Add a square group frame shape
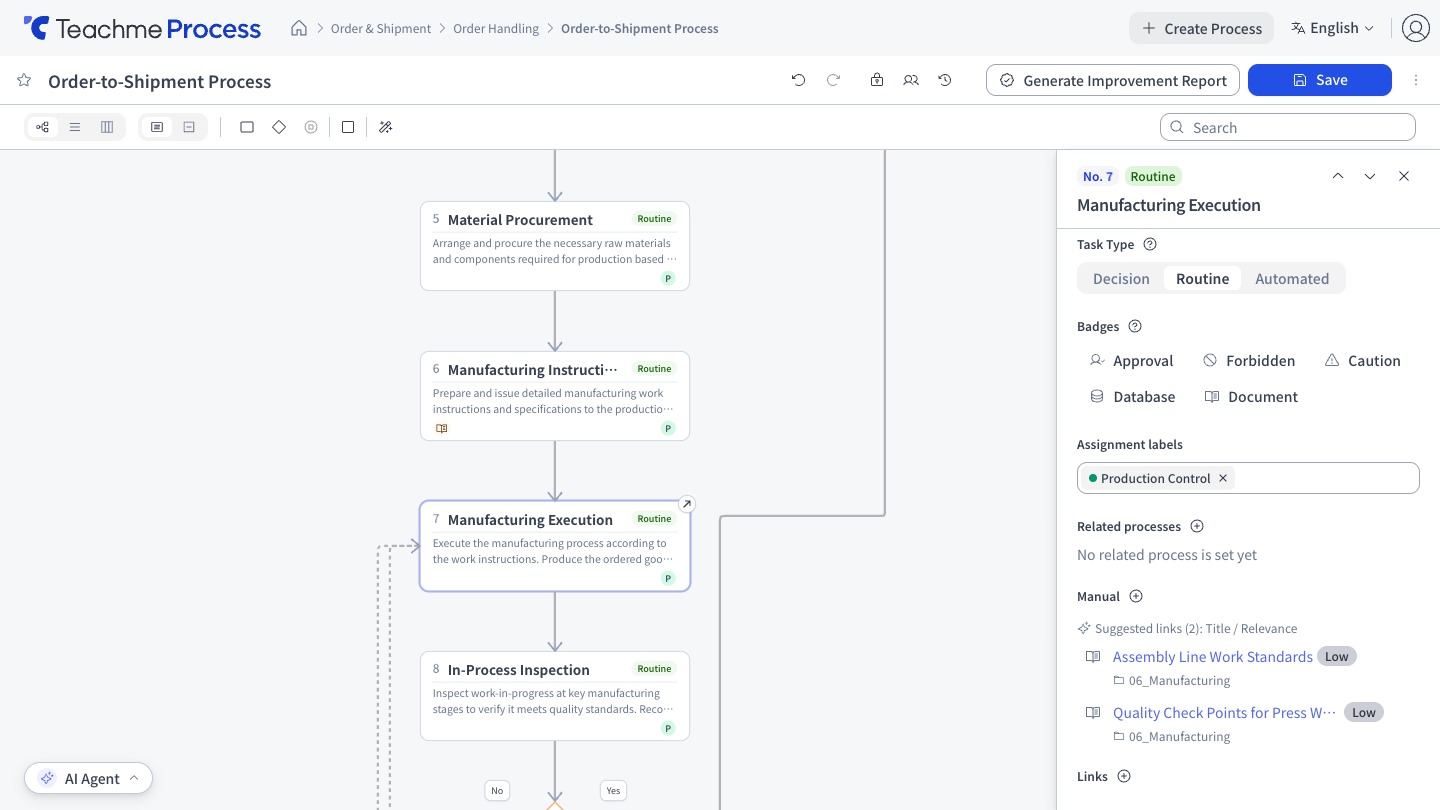Image resolution: width=1440 pixels, height=810 pixels. tap(348, 127)
